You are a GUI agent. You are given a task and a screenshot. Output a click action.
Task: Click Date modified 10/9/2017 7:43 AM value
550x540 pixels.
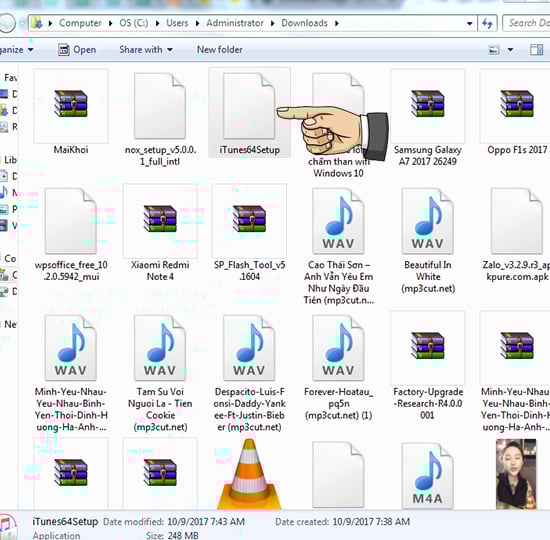point(206,522)
